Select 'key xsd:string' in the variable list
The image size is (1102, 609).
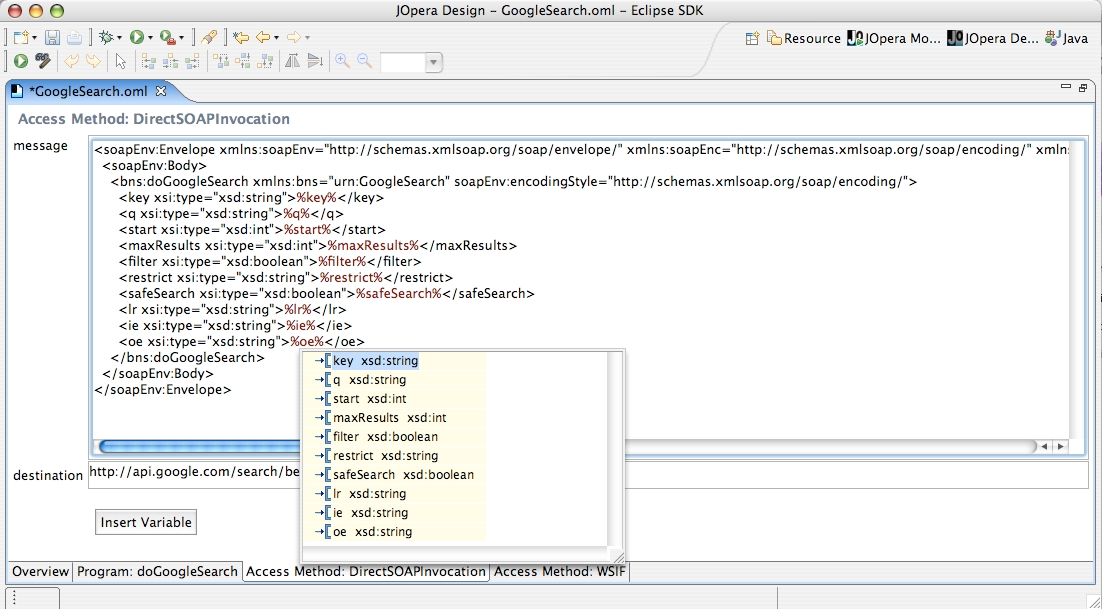(375, 360)
